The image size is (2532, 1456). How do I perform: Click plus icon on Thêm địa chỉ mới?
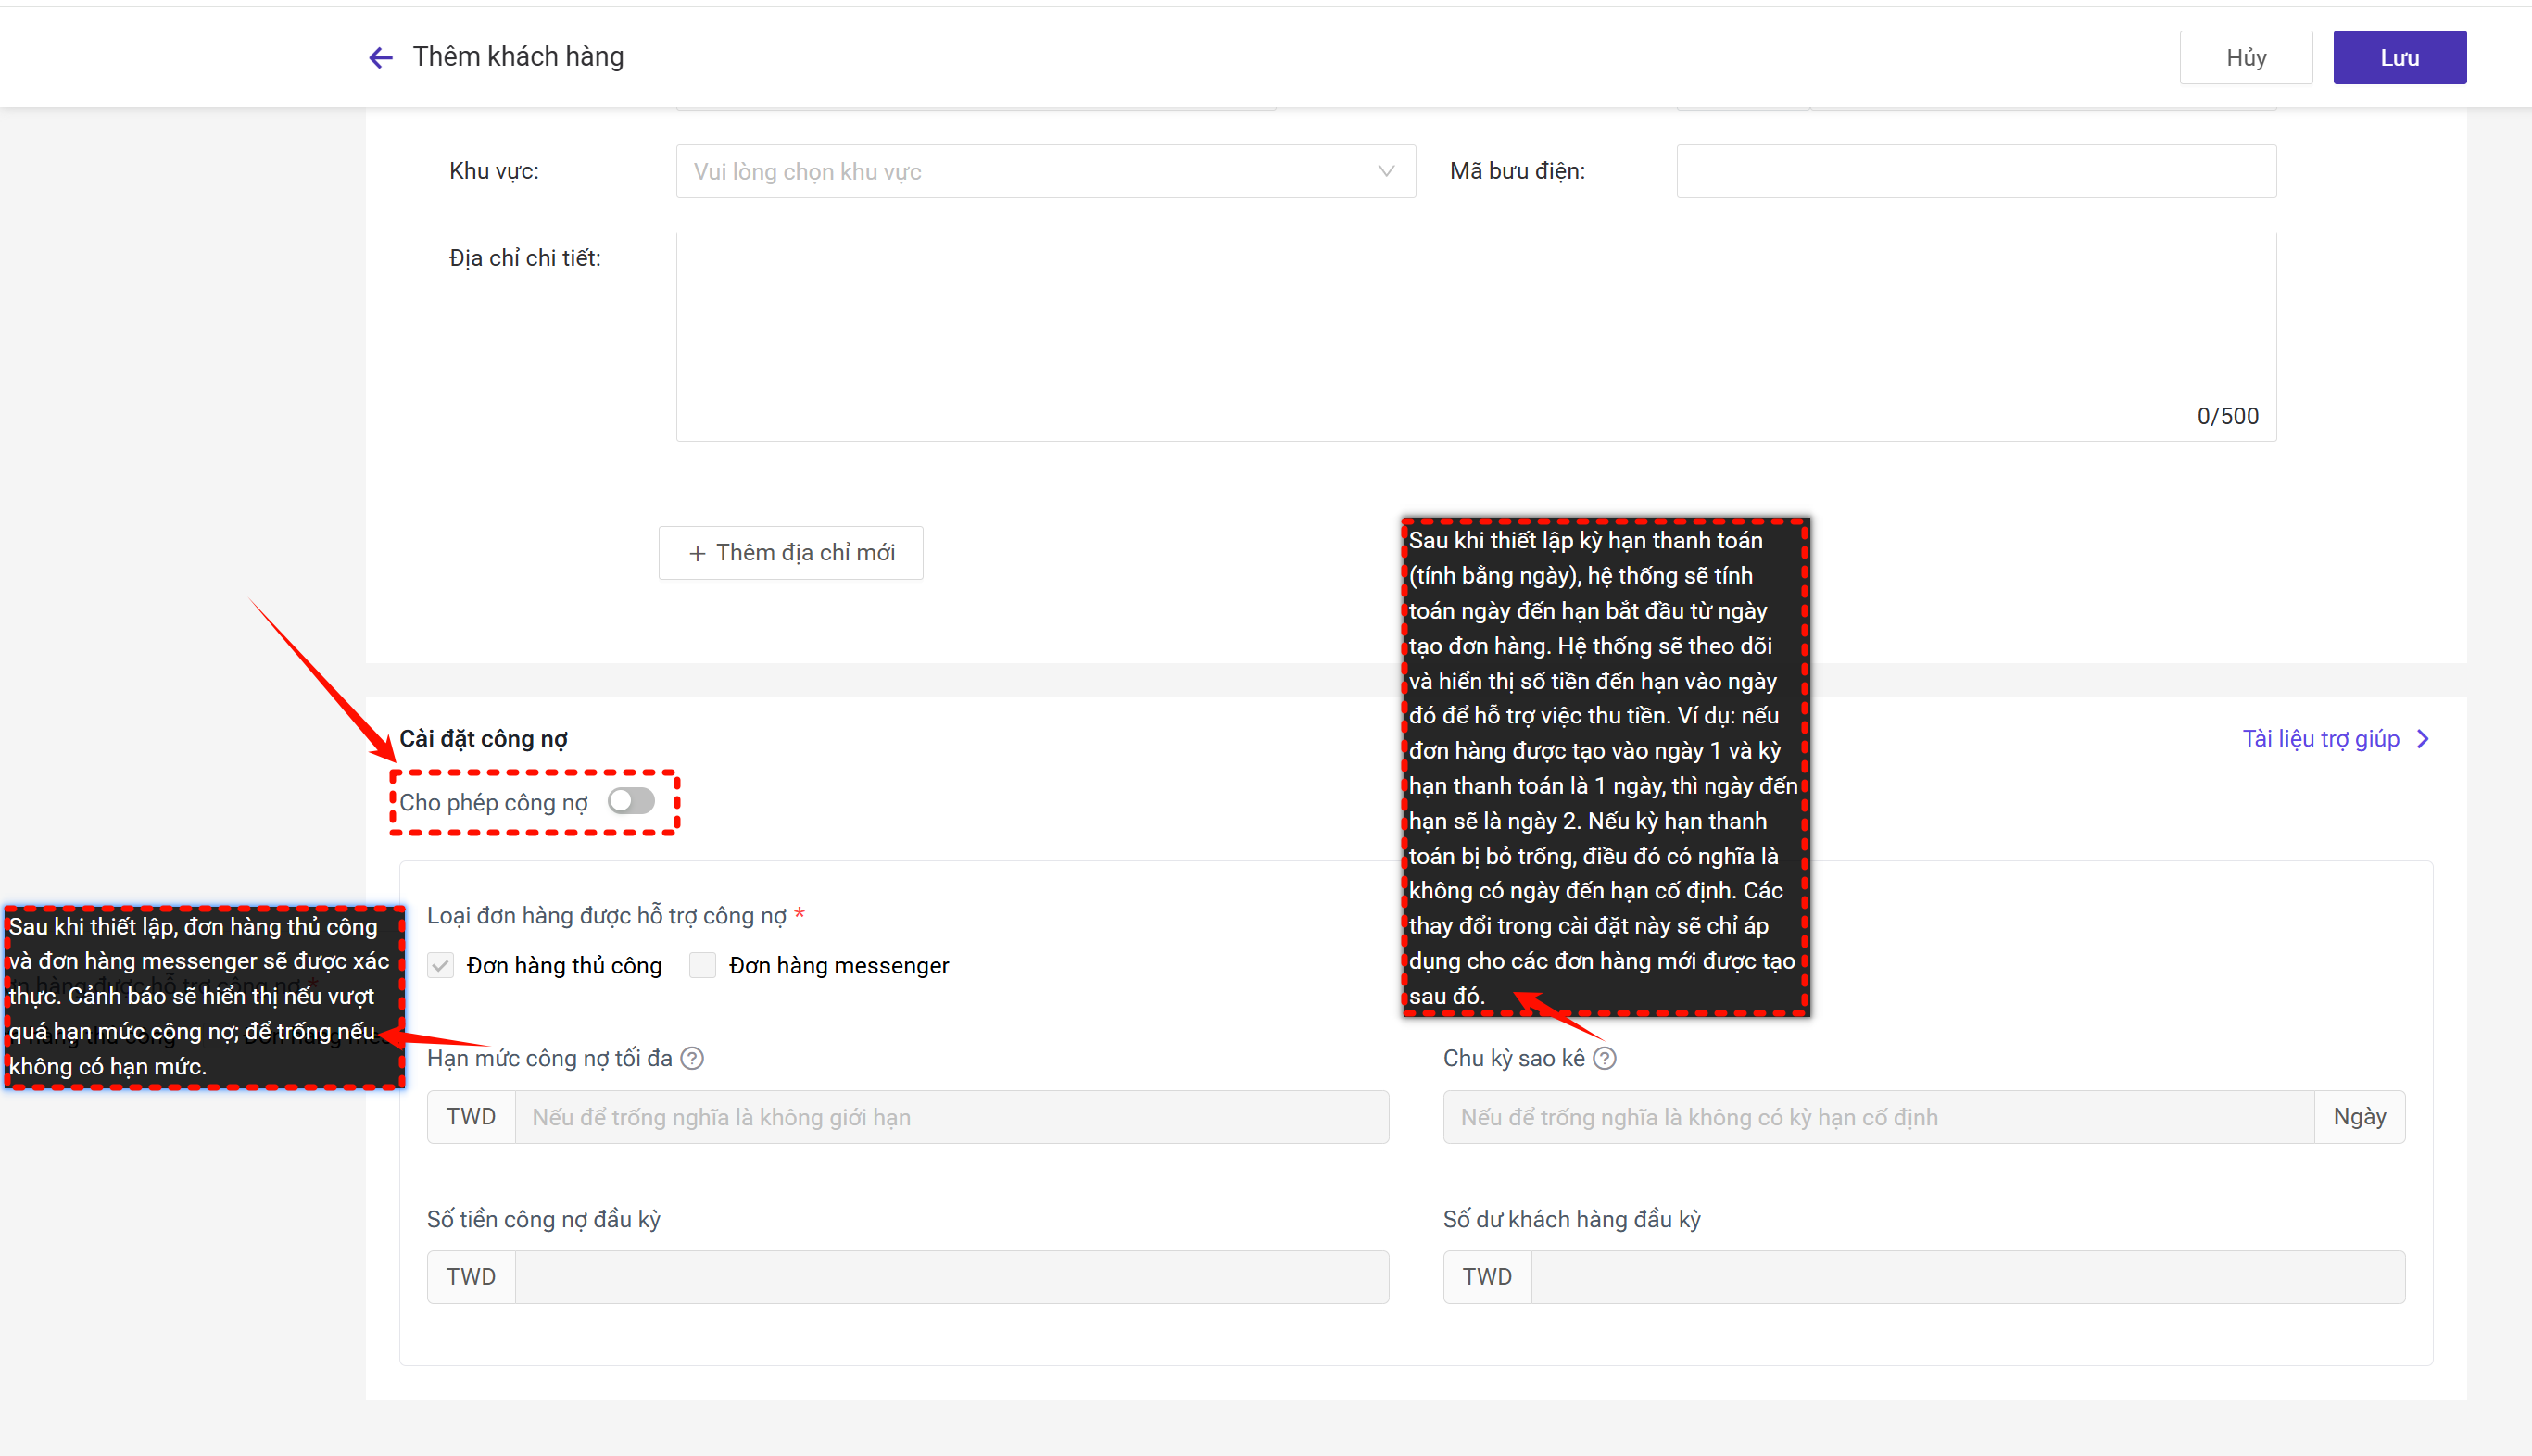coord(697,553)
